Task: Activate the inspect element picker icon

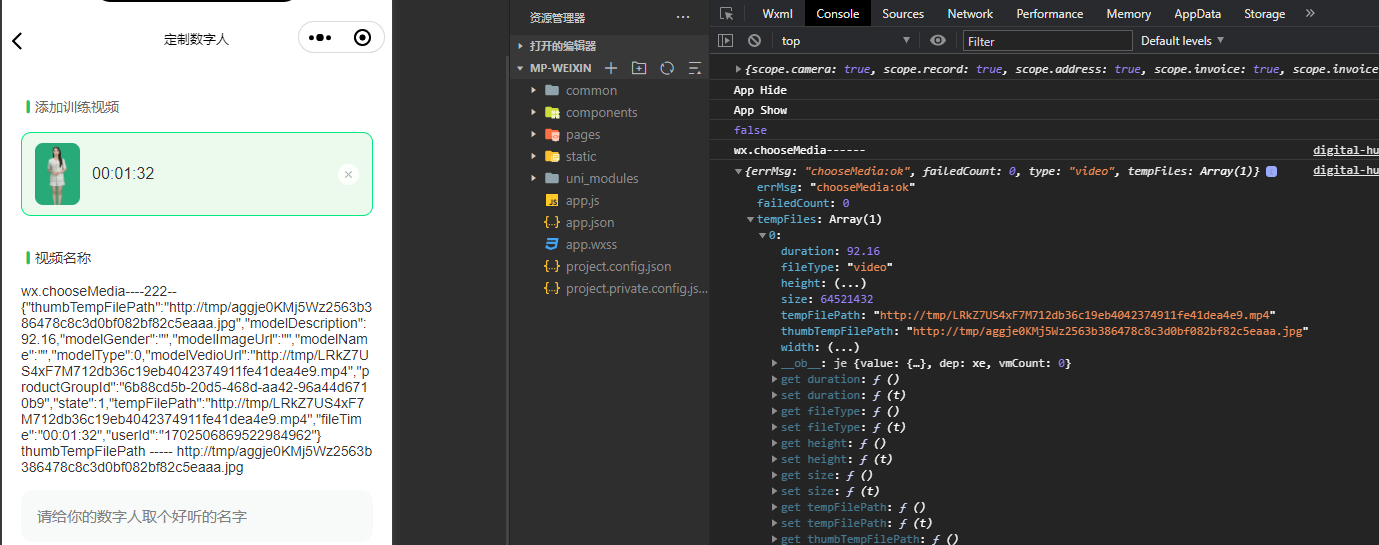Action: [727, 14]
